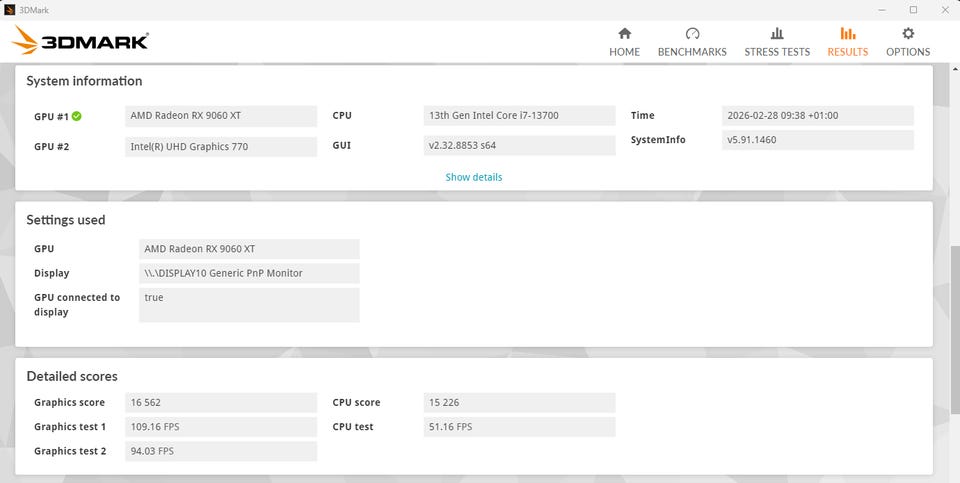Close the 3DMark window
Viewport: 960px width, 483px height.
944,10
